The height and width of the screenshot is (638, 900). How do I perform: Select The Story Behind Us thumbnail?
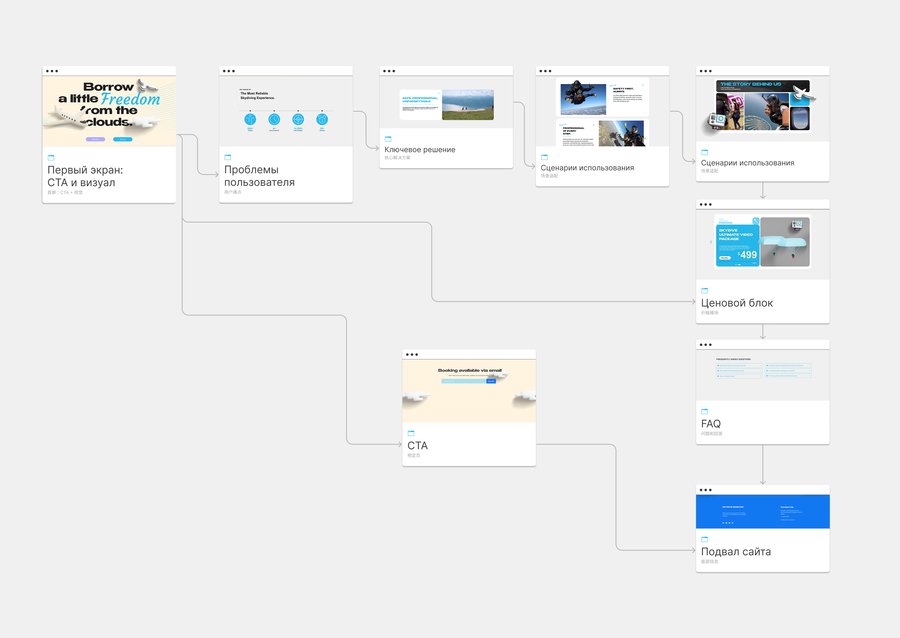coord(762,109)
